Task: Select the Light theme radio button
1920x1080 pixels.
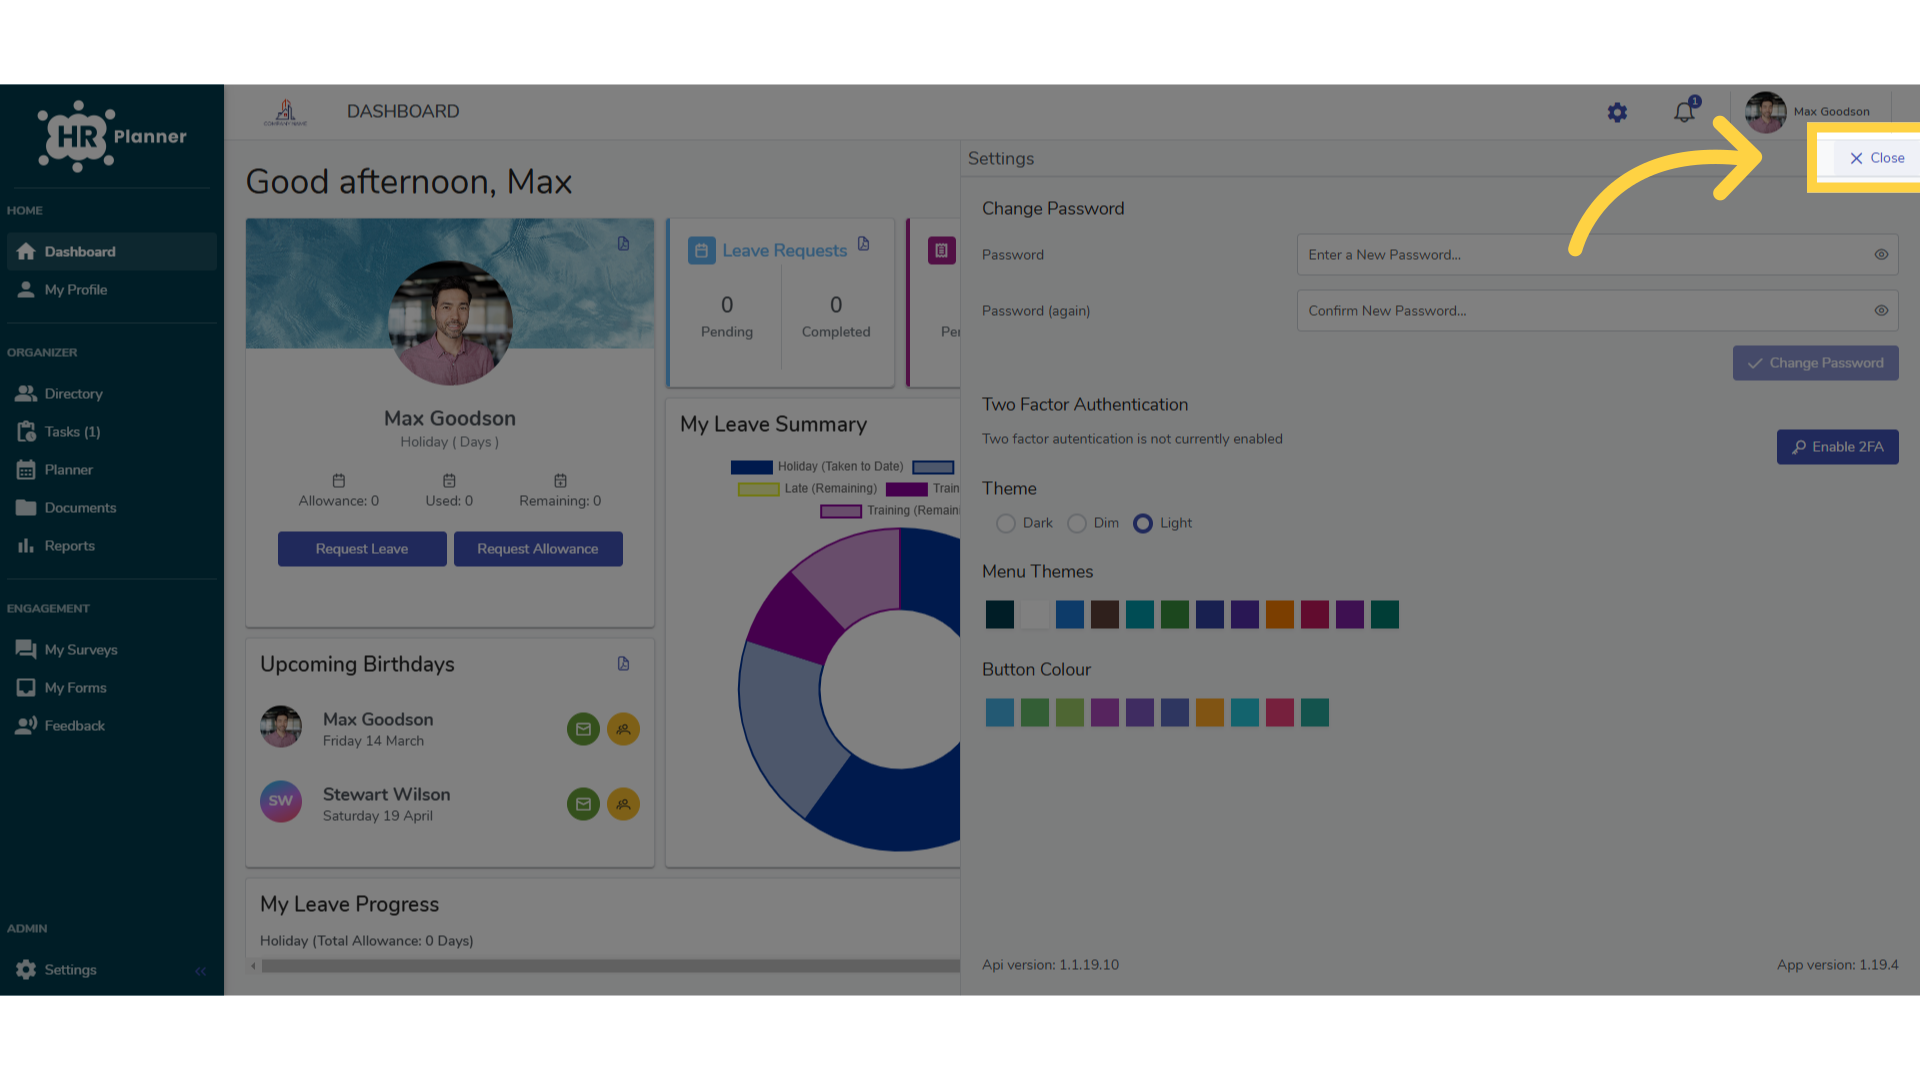Action: [x=1143, y=524]
